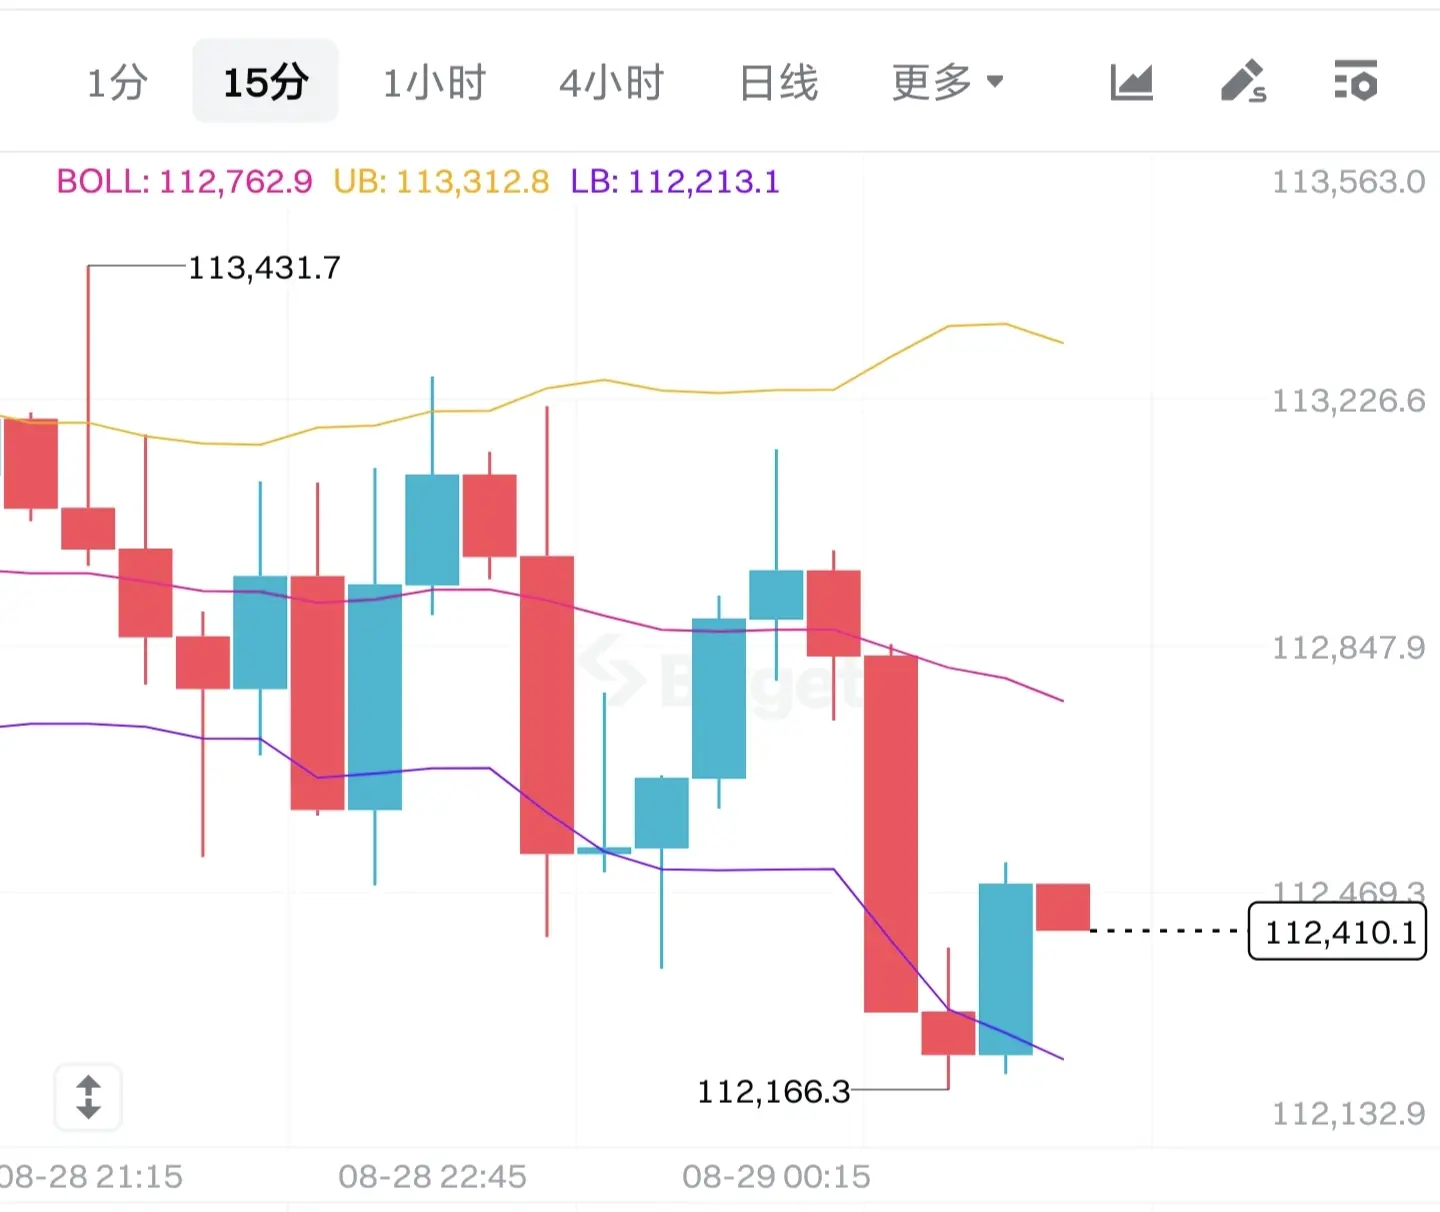The image size is (1440, 1212).
Task: Select the 日线 daily timeframe
Action: (x=778, y=82)
